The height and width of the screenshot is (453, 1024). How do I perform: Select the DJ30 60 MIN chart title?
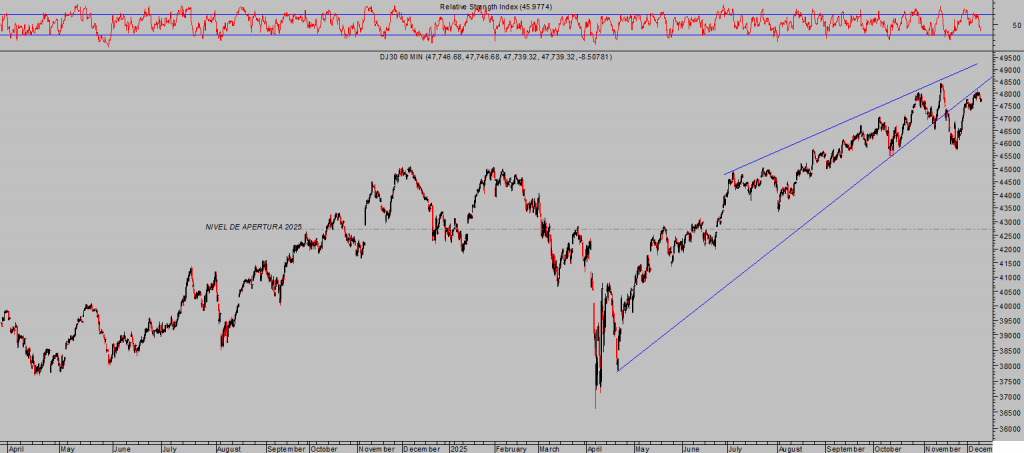point(519,57)
